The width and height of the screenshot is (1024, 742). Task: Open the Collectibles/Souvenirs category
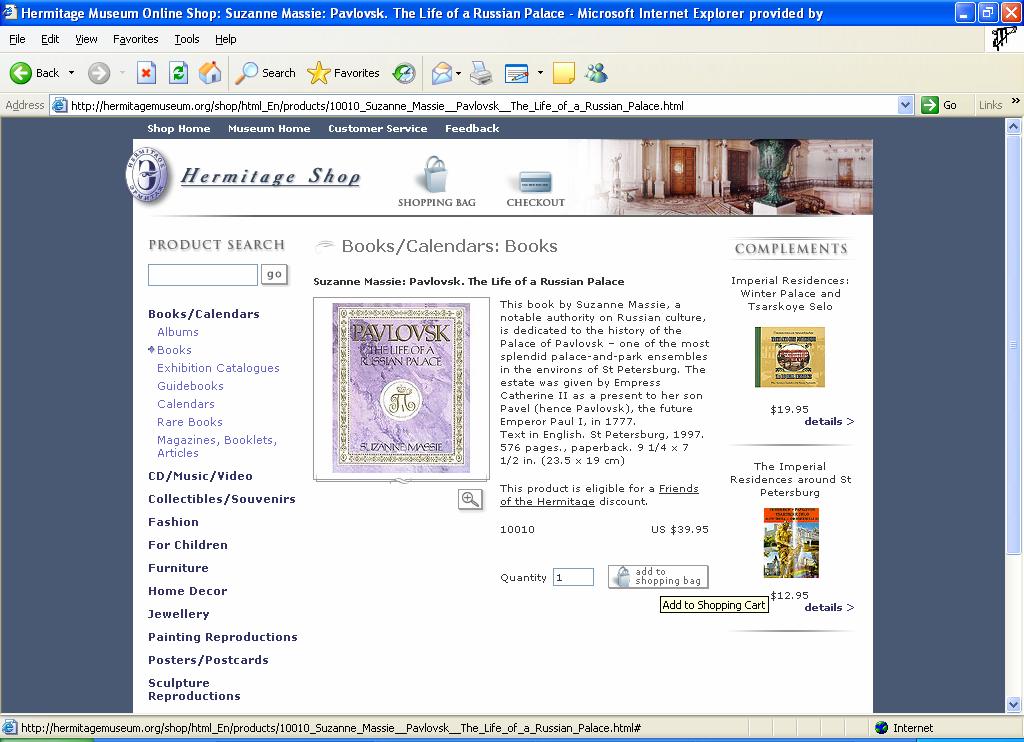click(221, 499)
